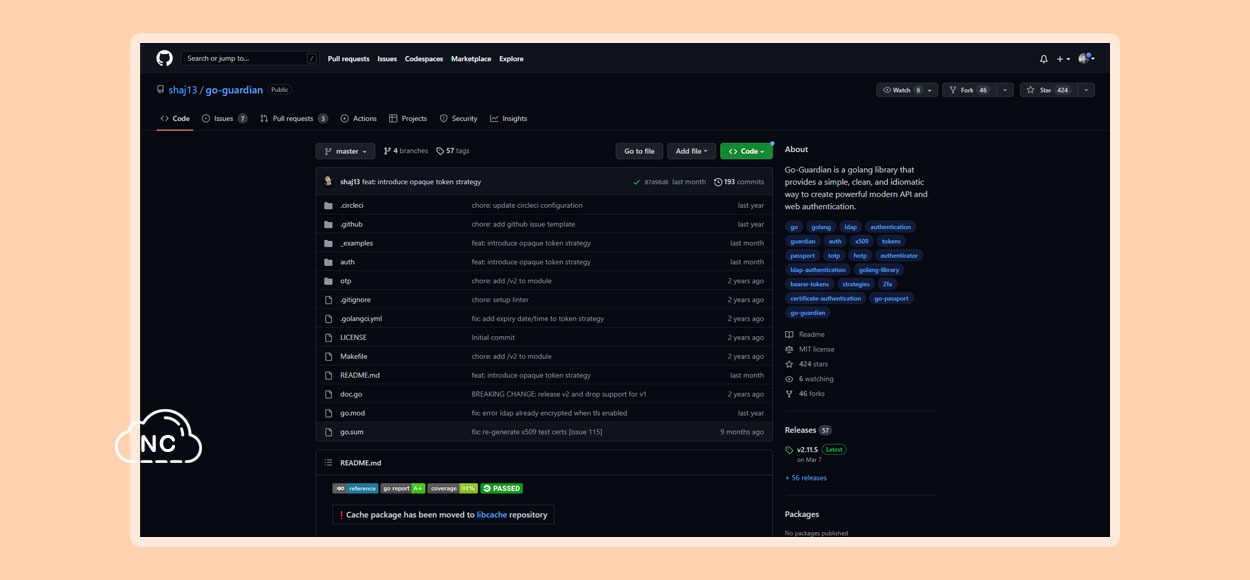Click the commit author avatar for shaj13
The image size is (1250, 580).
(x=329, y=182)
